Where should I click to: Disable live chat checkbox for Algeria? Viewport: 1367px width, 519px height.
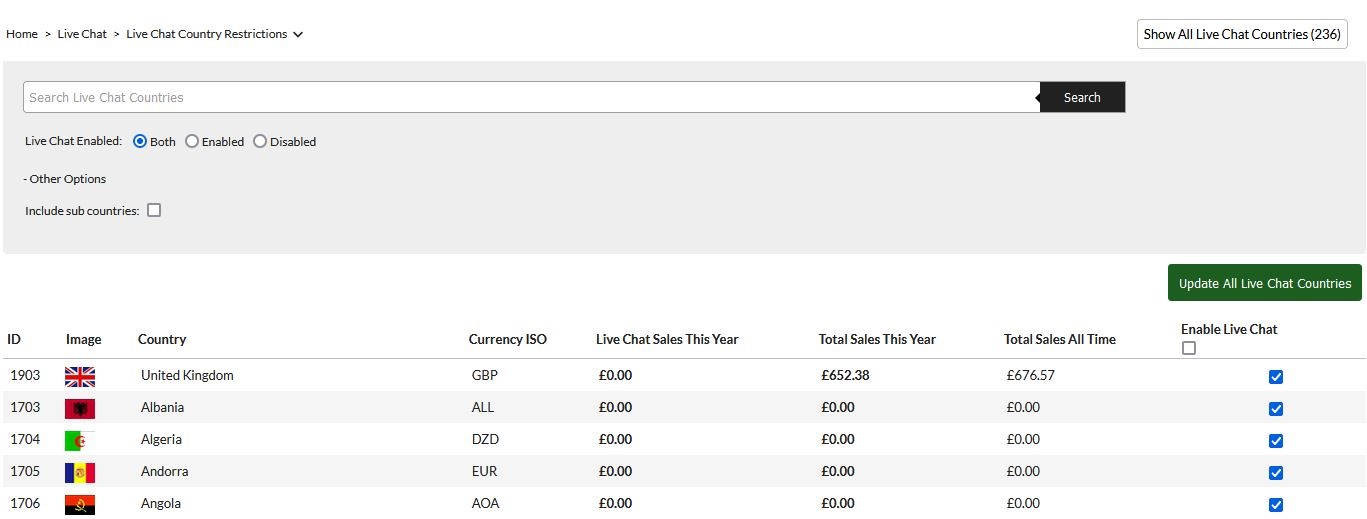1275,441
